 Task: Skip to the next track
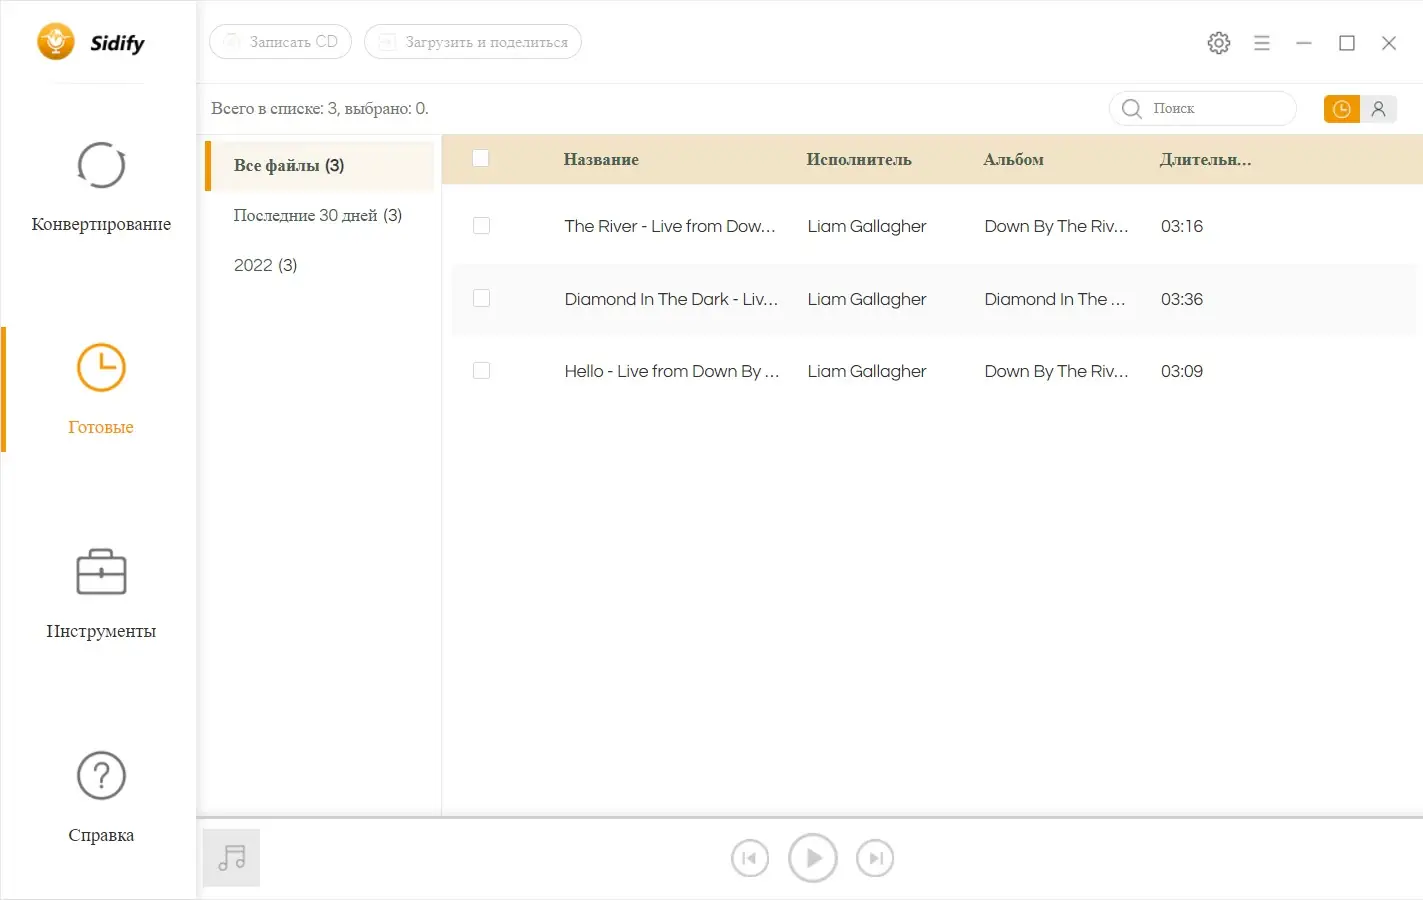(875, 858)
